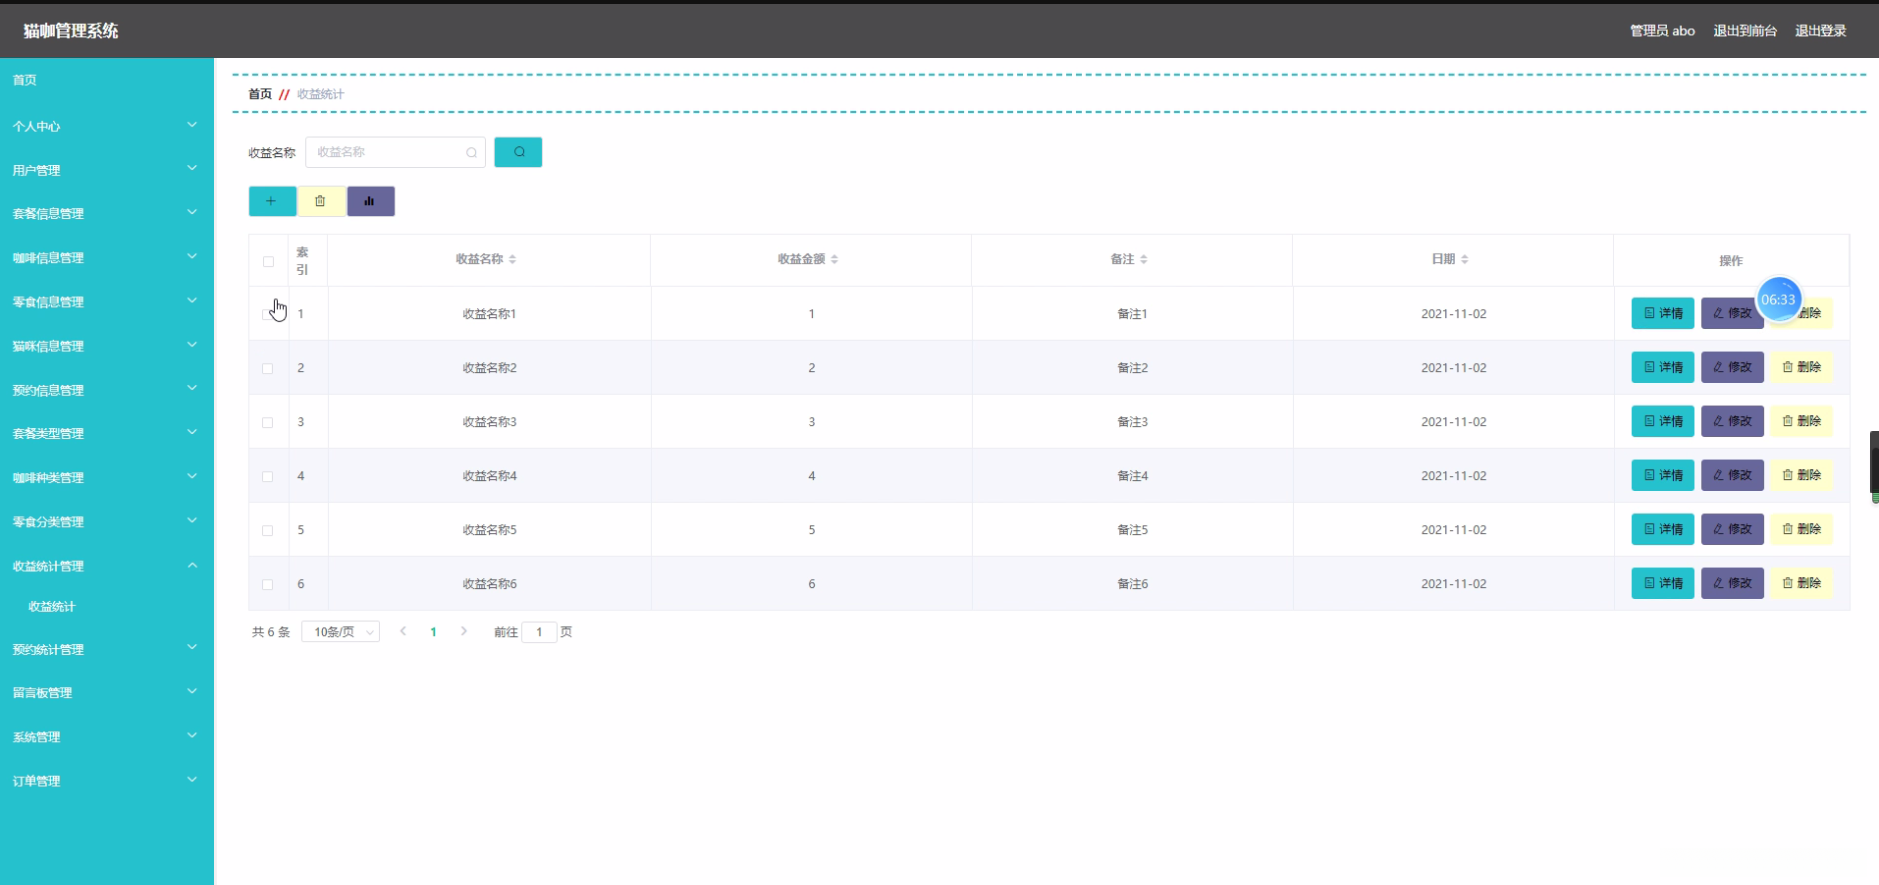This screenshot has height=885, width=1879.
Task: Edit row 收益名称5 with 修改
Action: click(x=1732, y=529)
